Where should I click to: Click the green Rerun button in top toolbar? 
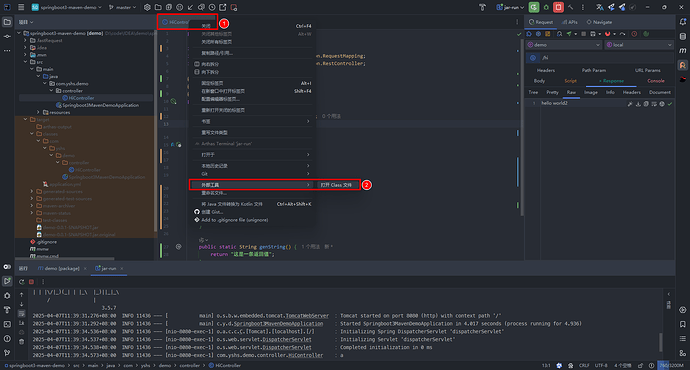tap(534, 7)
